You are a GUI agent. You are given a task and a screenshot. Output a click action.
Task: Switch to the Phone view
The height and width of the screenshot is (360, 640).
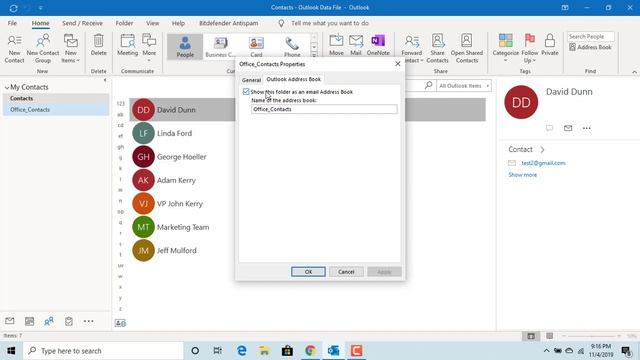point(292,46)
